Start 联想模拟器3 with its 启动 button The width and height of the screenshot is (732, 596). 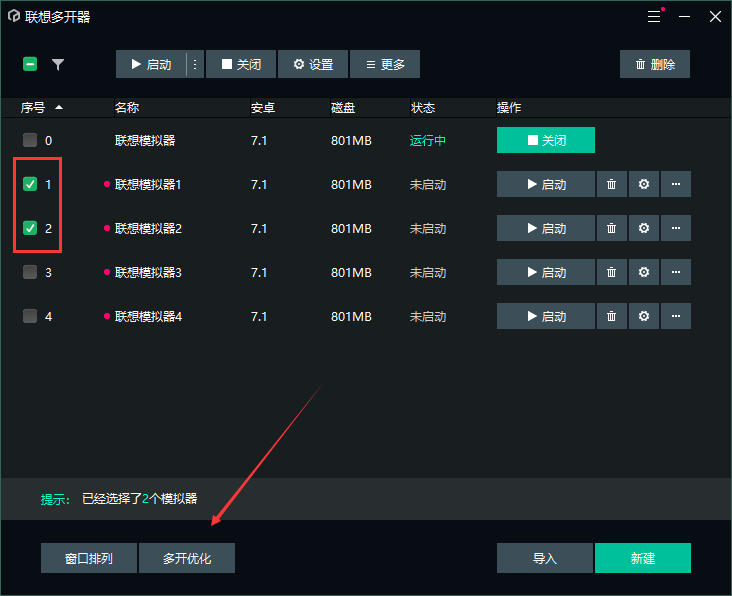[x=546, y=272]
